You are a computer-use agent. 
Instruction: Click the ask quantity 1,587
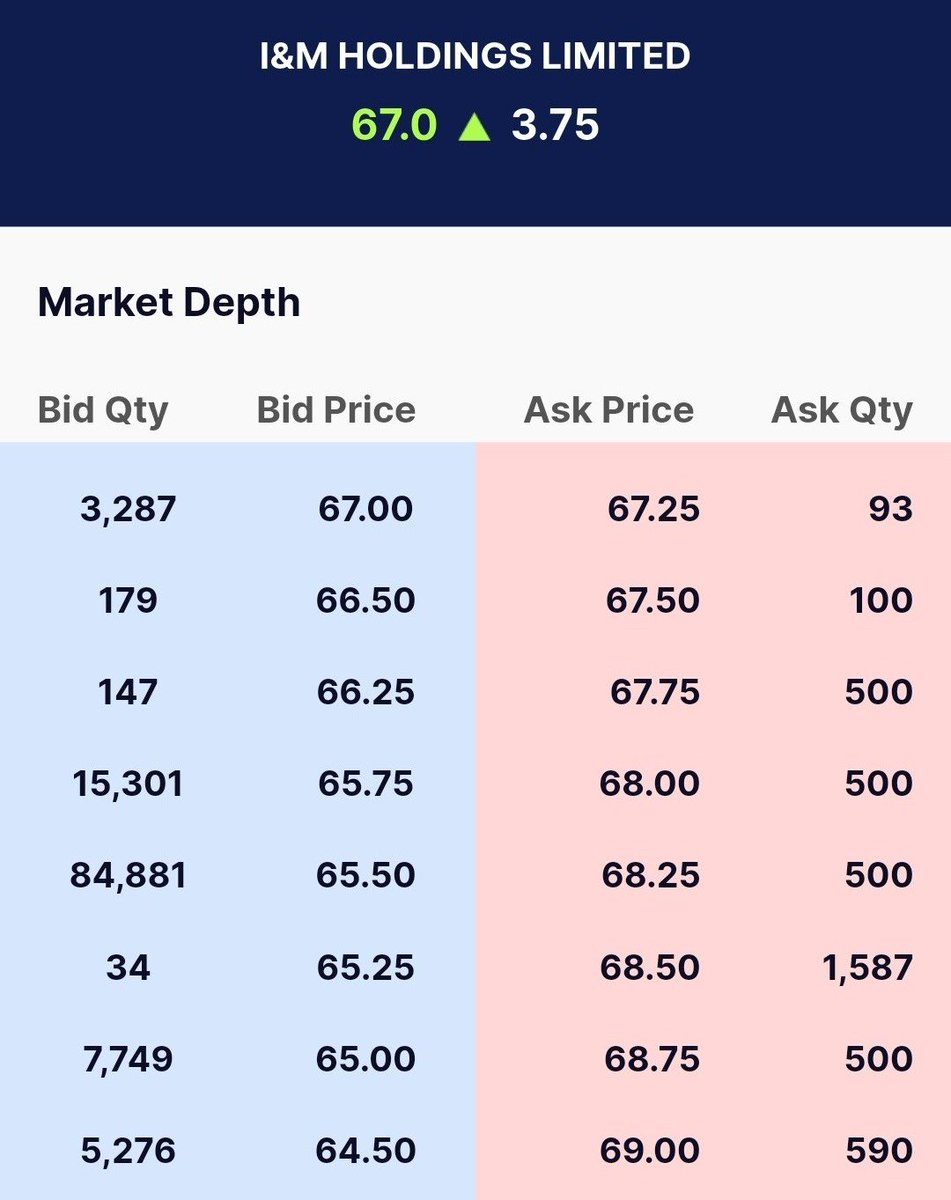868,968
